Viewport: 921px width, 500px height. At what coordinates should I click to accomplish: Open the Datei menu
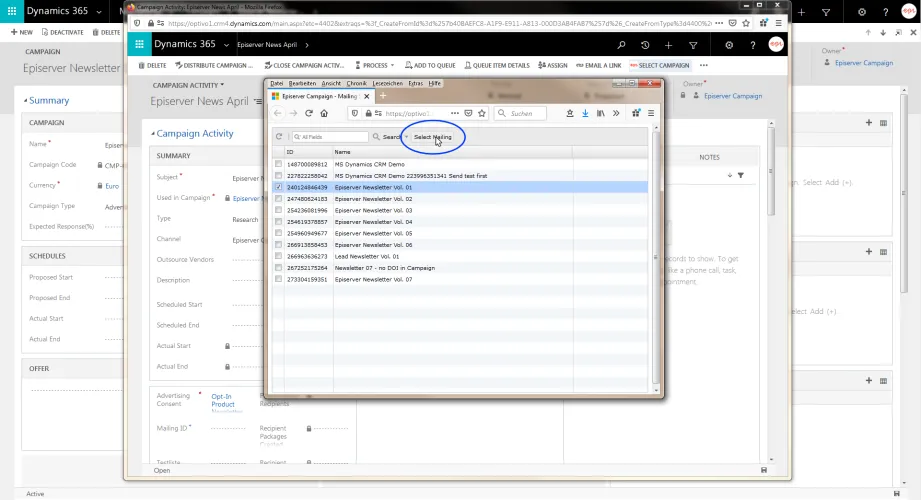point(277,83)
